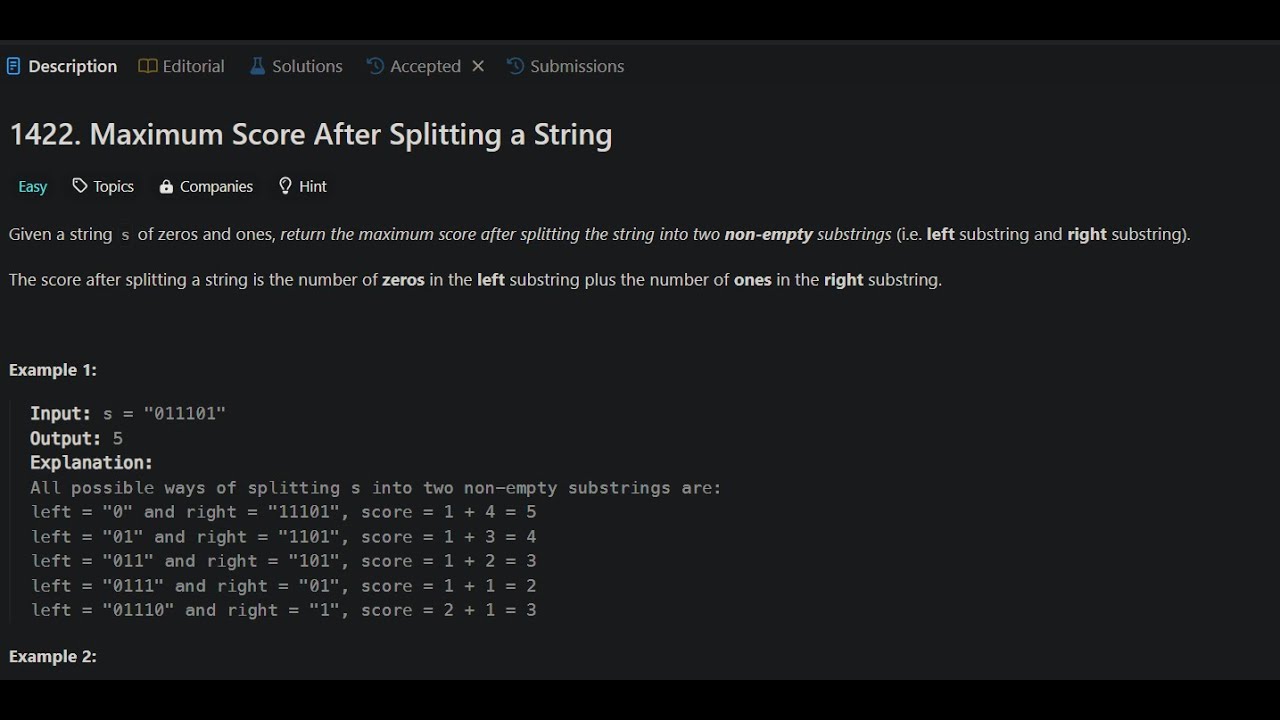The height and width of the screenshot is (720, 1280).
Task: Click the Example 2 heading
Action: pos(52,657)
